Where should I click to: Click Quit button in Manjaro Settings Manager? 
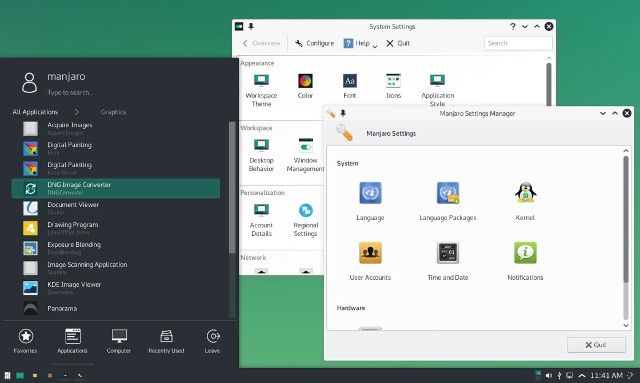click(x=596, y=345)
